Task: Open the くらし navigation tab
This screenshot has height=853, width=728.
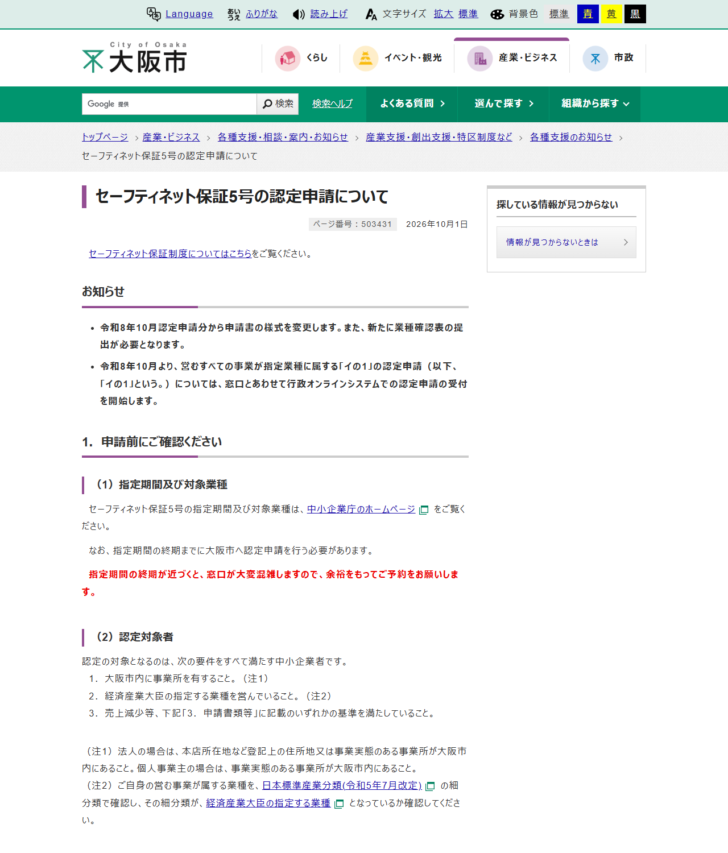Action: pos(300,58)
